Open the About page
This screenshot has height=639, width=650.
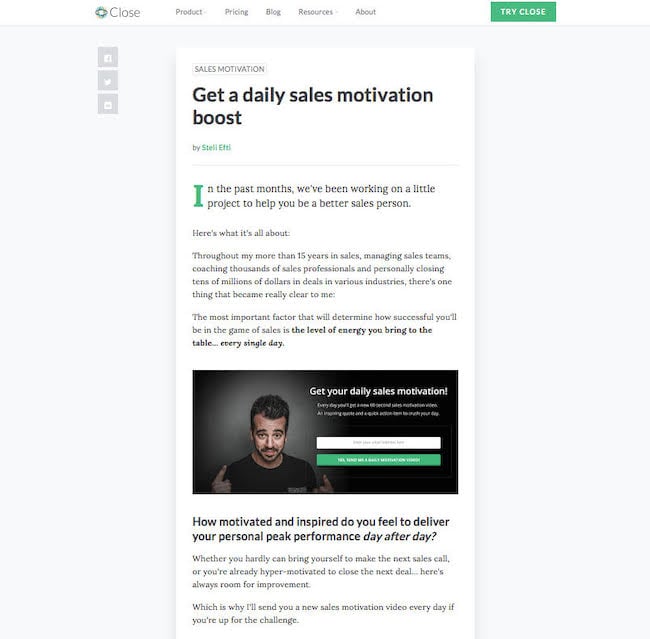[x=365, y=12]
